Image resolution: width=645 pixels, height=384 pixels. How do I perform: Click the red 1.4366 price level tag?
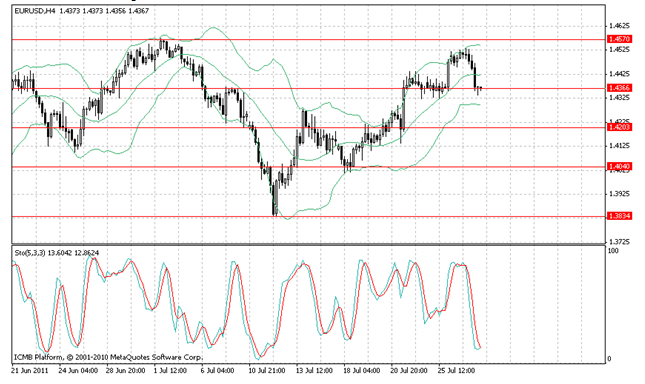(619, 88)
